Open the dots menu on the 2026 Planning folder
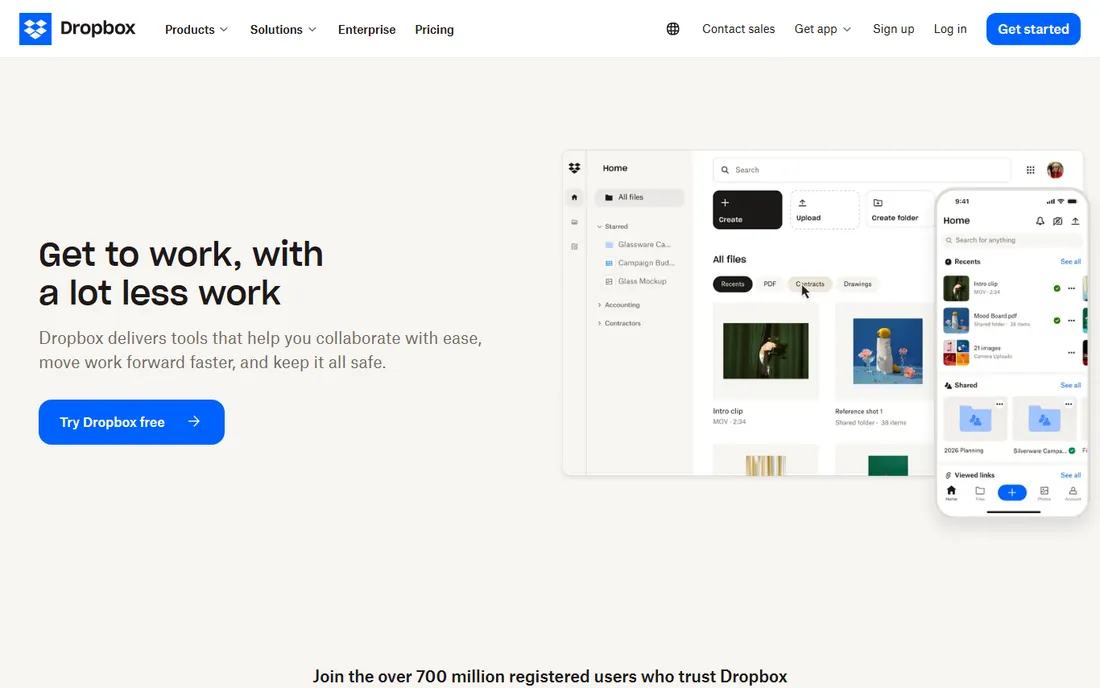The image size is (1100, 688). point(1000,404)
